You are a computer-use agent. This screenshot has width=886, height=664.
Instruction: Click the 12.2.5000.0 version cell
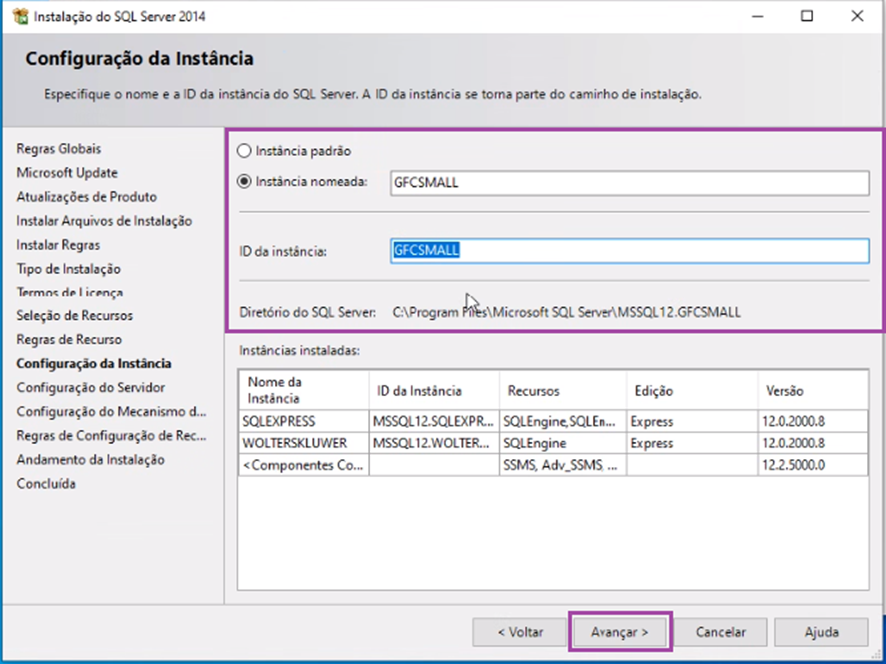coord(813,465)
